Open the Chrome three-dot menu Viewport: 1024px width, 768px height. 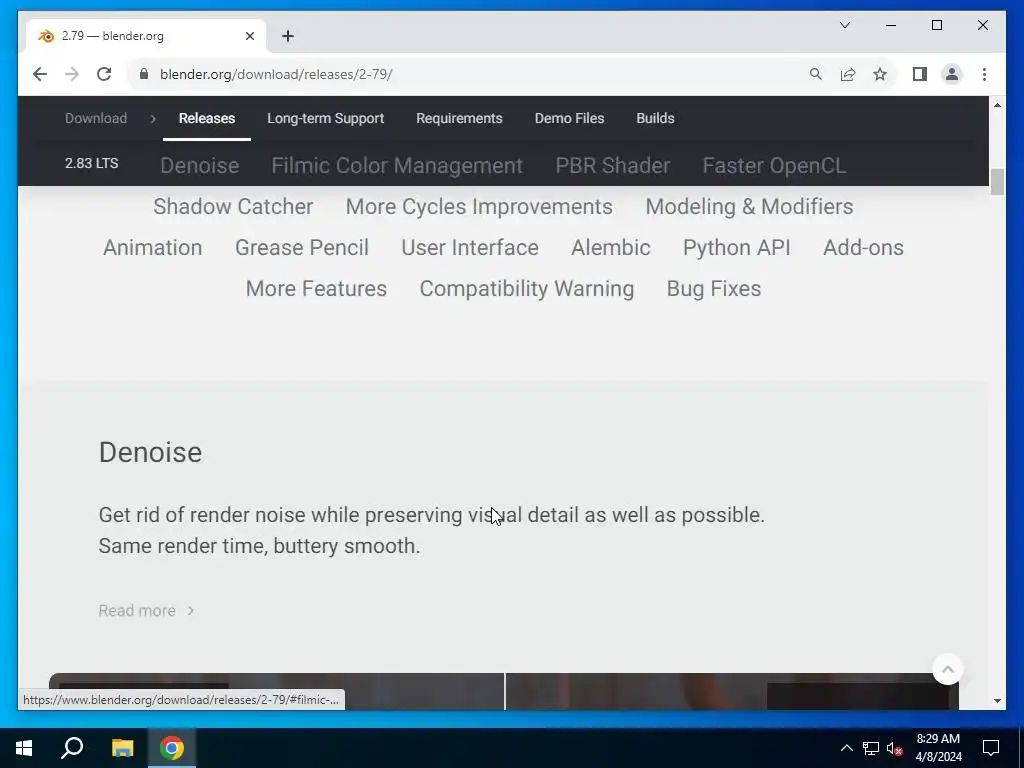point(984,74)
